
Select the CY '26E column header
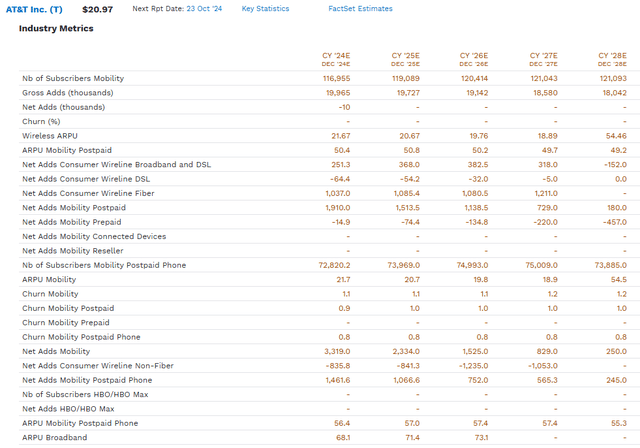tap(474, 57)
